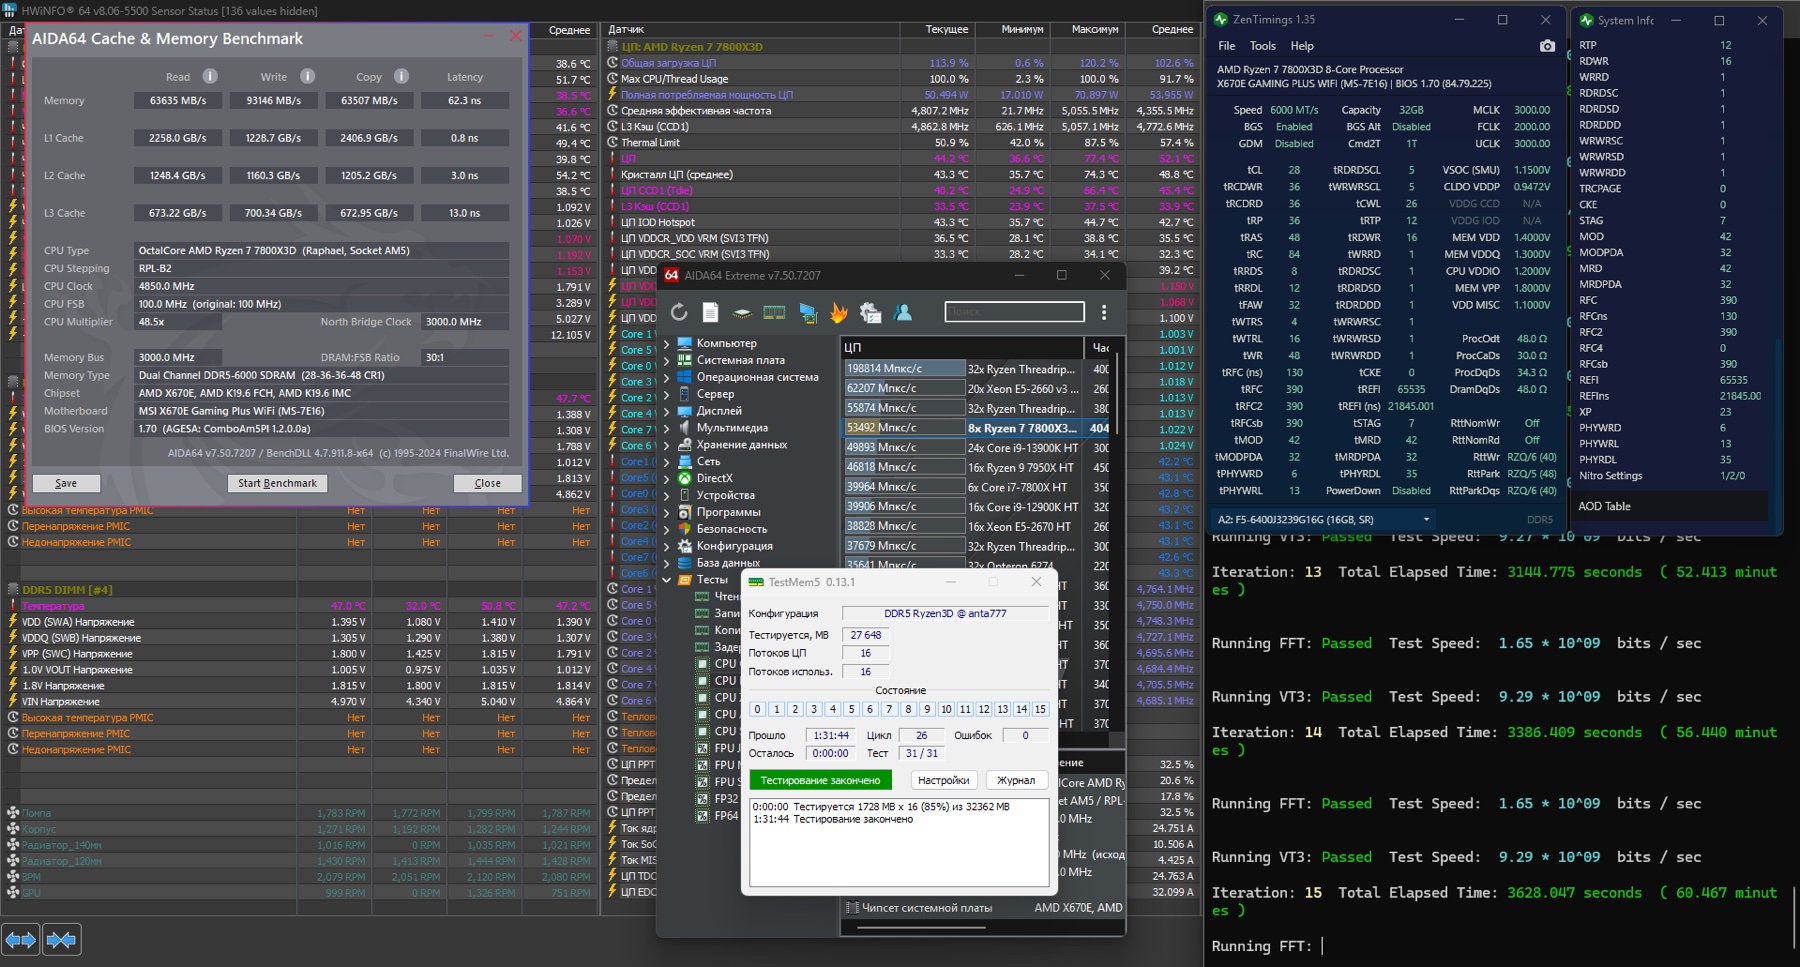Click Close in the Cache & Memory Benchmark

(x=487, y=483)
